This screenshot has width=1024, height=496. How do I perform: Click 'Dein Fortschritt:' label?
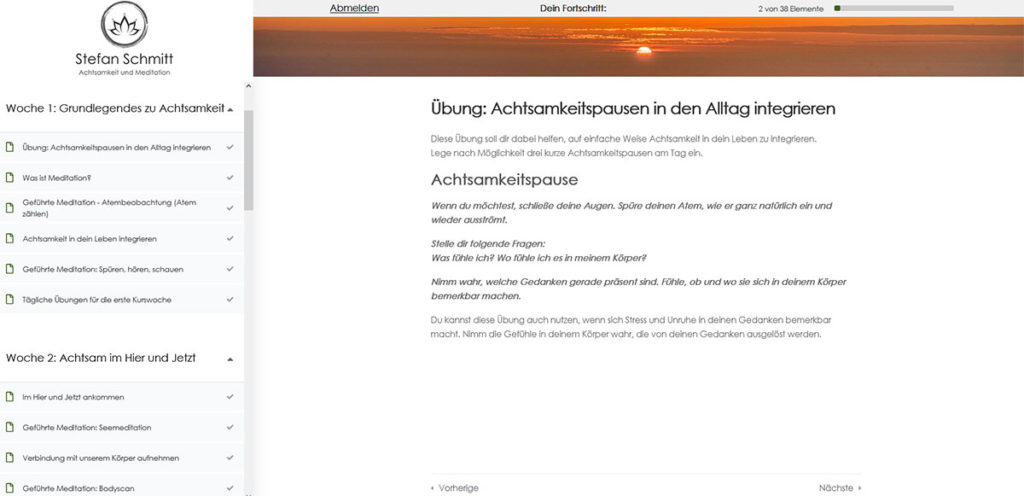(573, 8)
